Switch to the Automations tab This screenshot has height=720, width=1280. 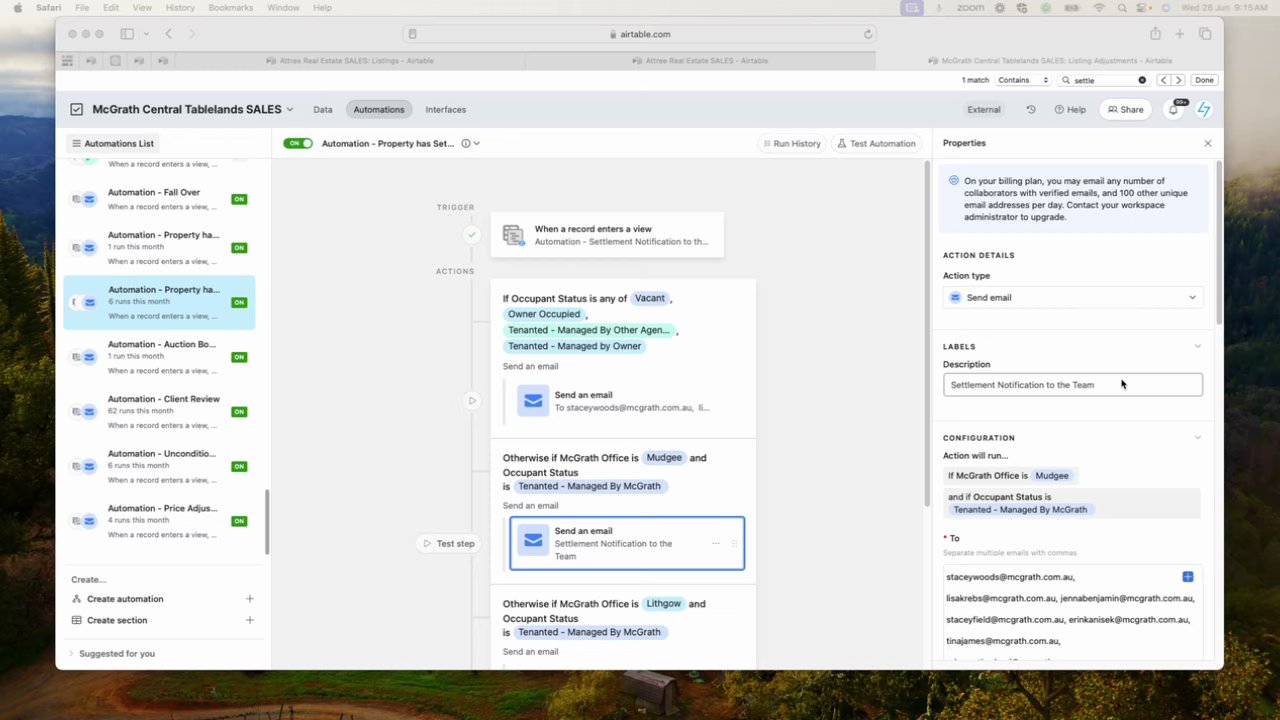tap(378, 110)
